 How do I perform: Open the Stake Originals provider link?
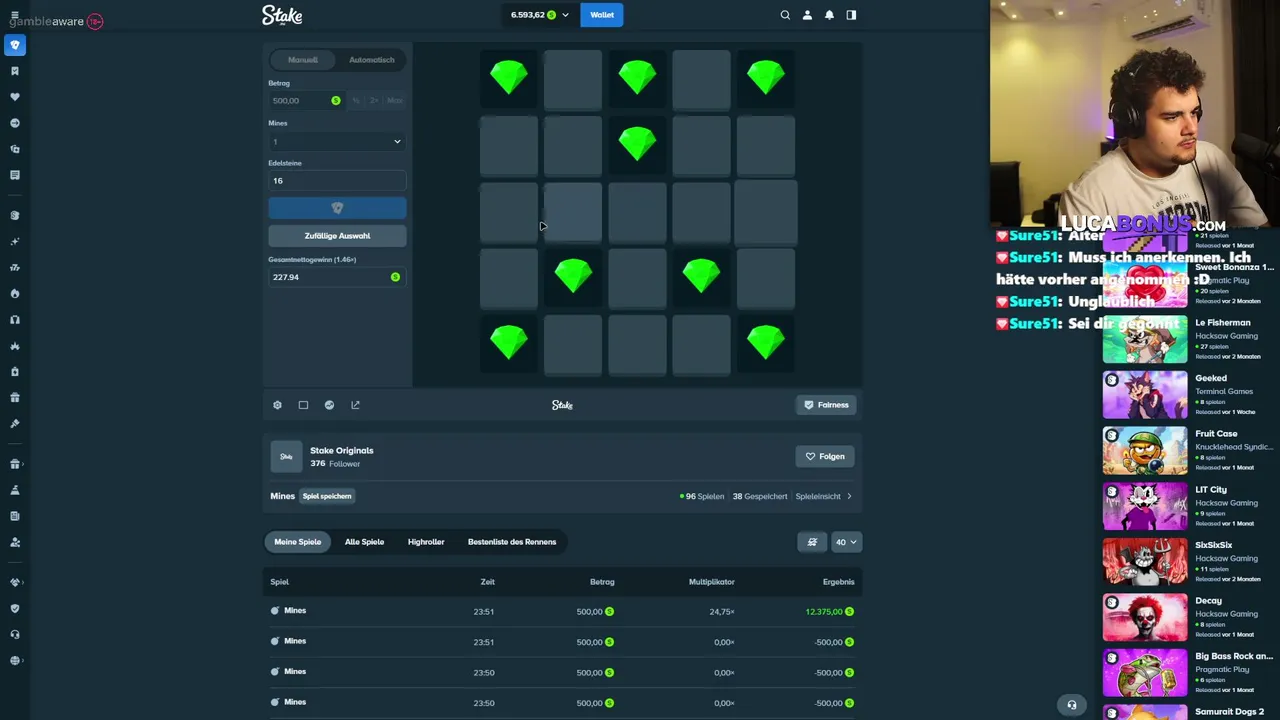(x=341, y=450)
